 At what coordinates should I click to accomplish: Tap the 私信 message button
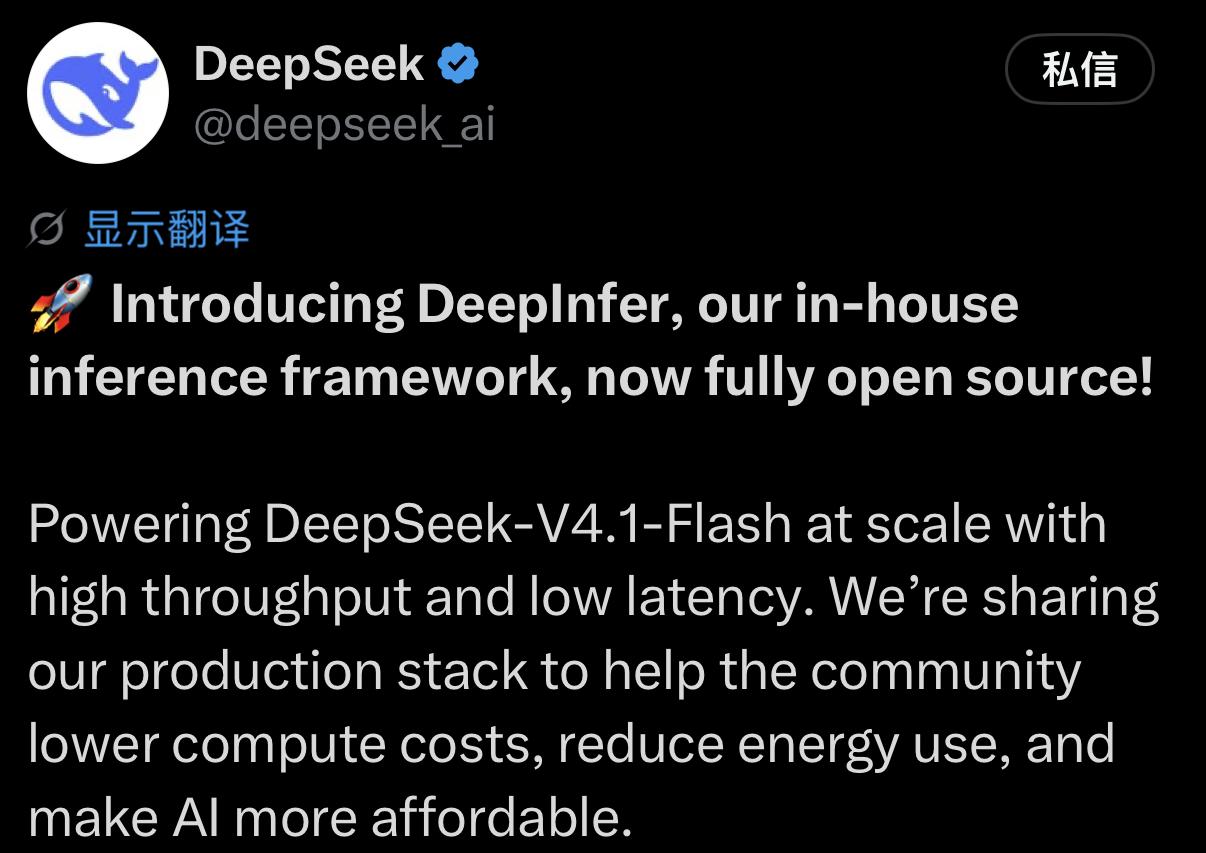tap(1080, 70)
